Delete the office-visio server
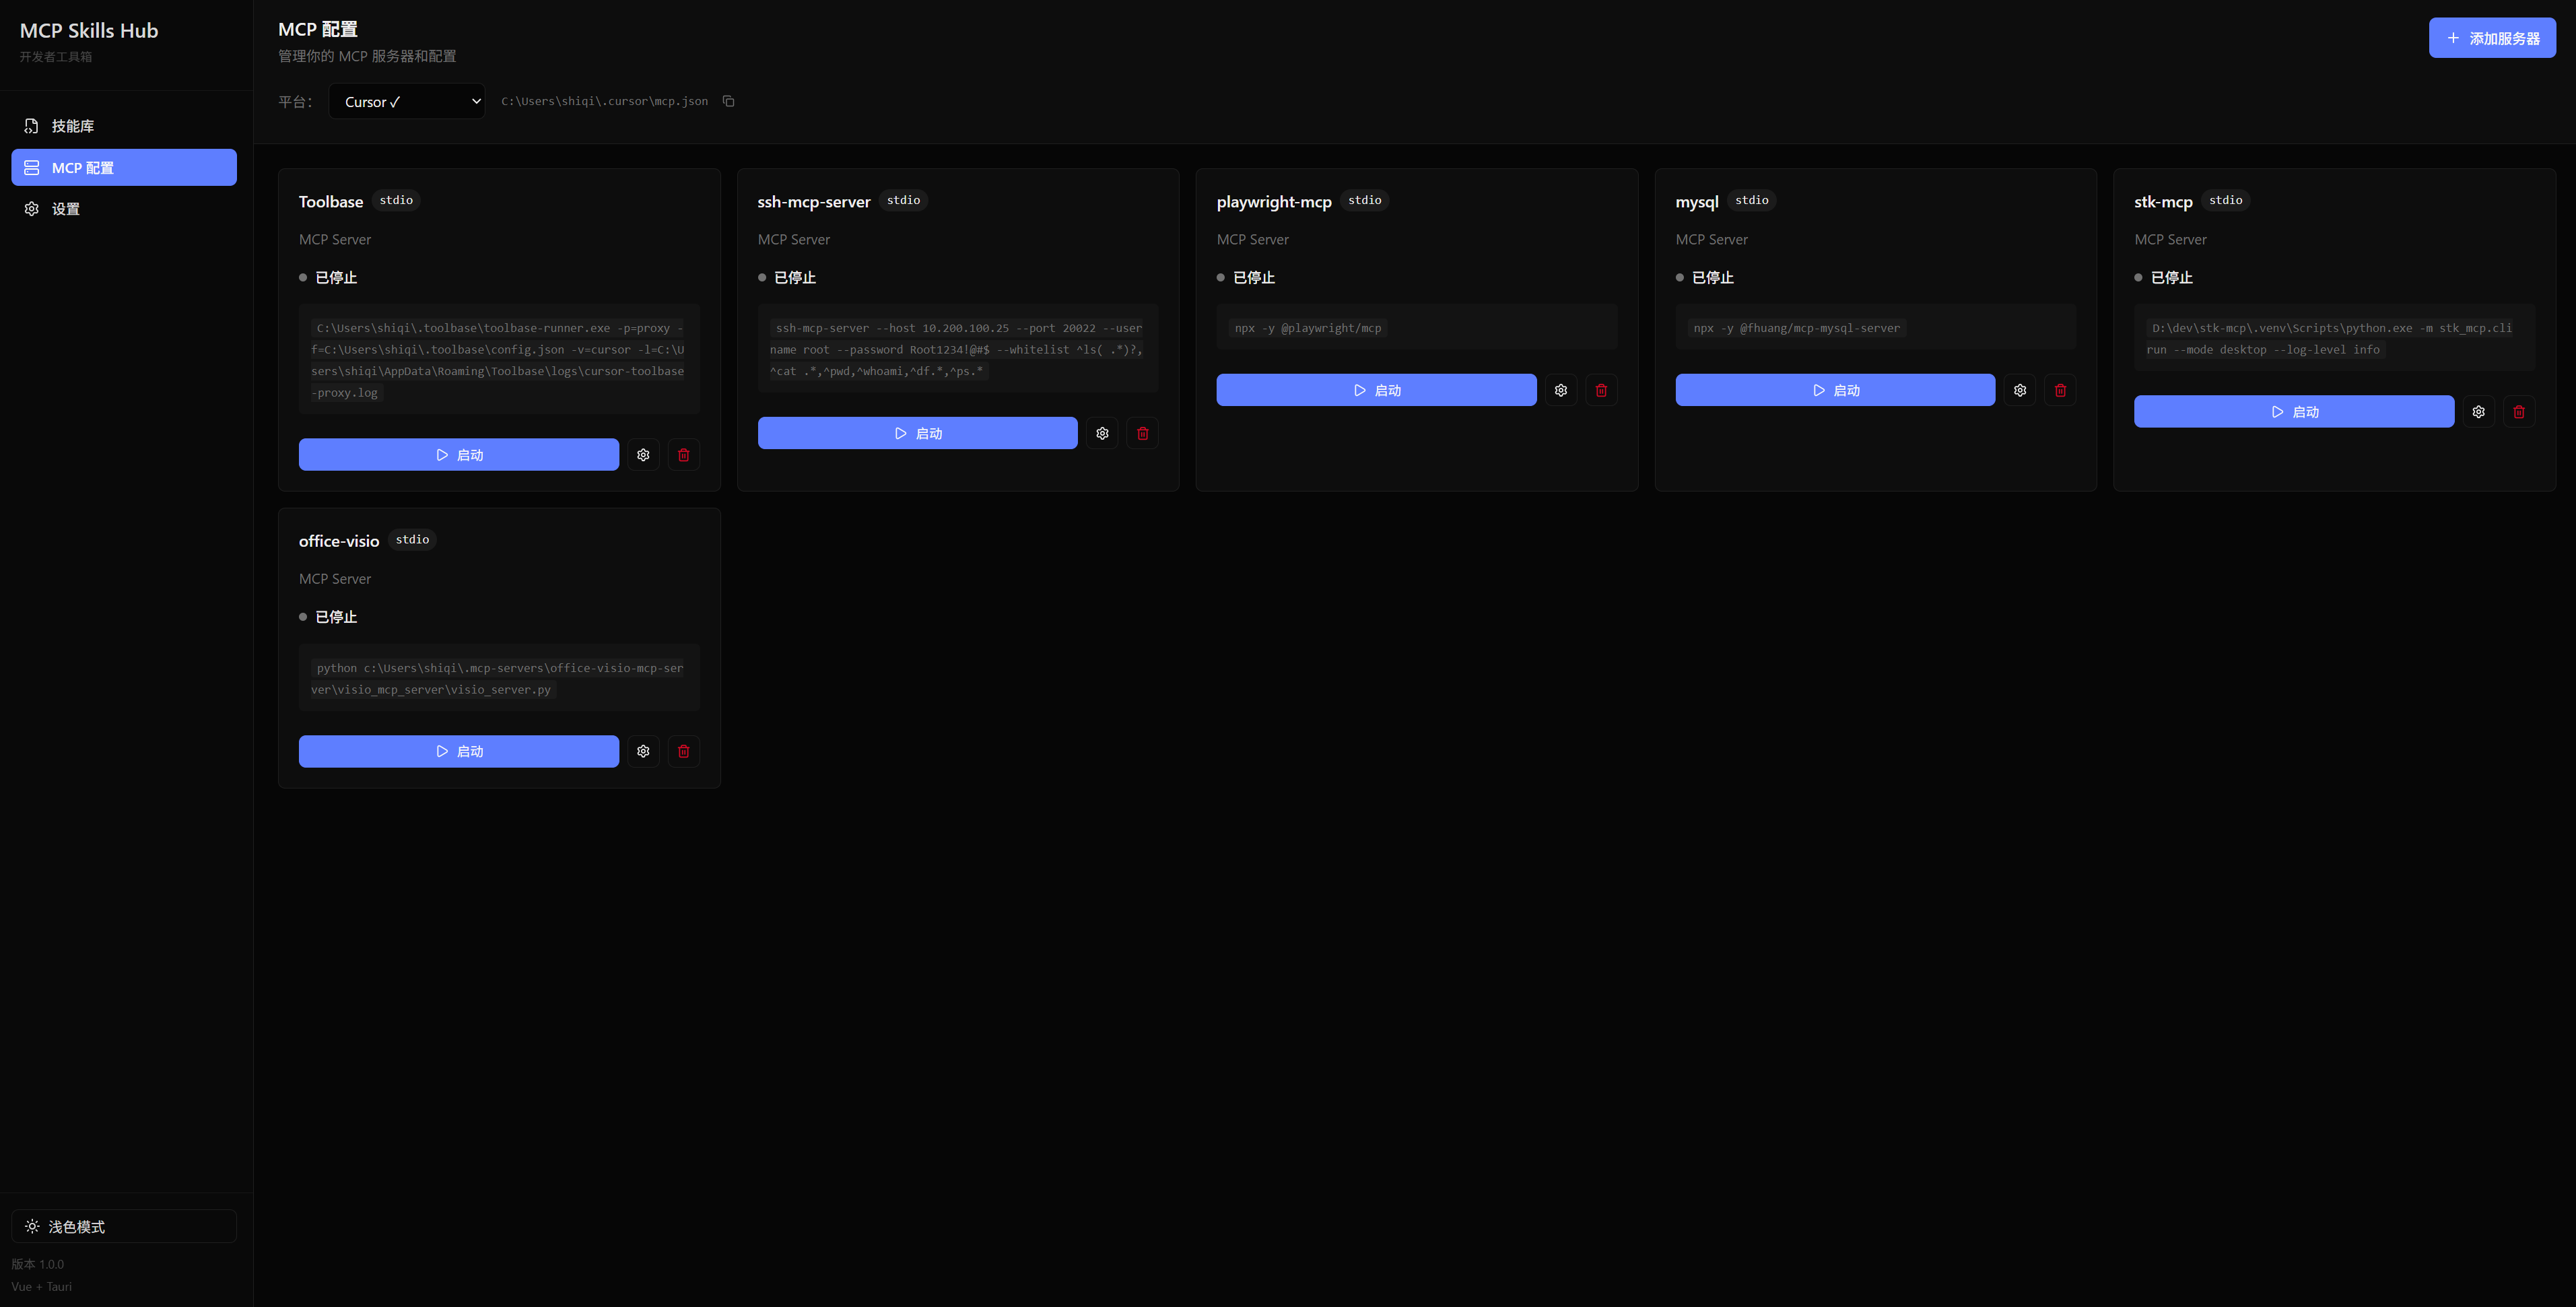The image size is (2576, 1307). [684, 751]
